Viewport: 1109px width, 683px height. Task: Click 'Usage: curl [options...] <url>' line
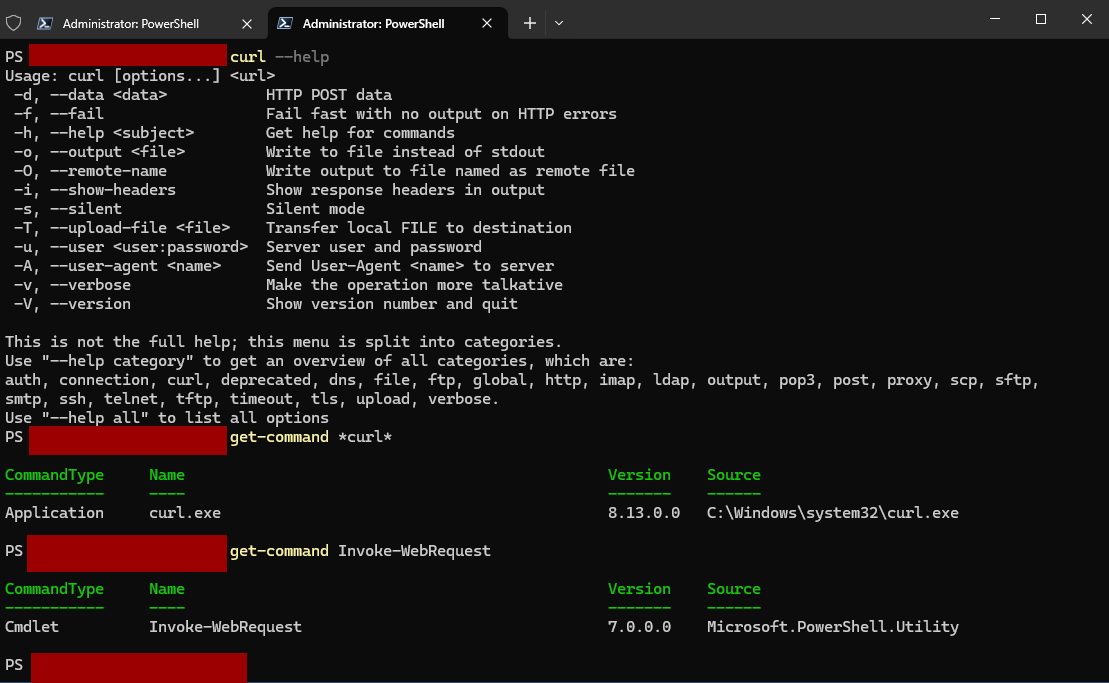(x=140, y=76)
